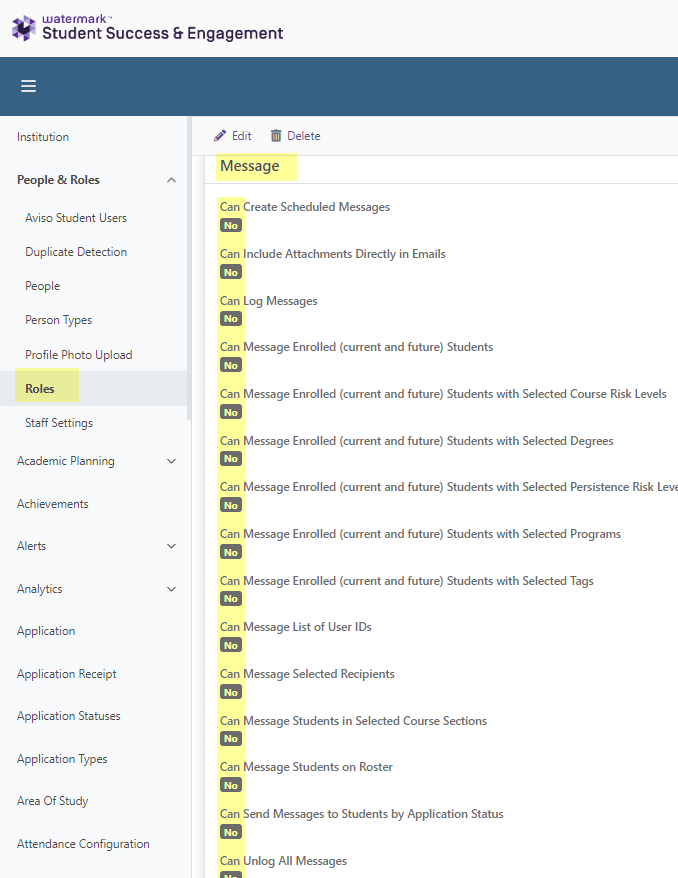Open Attendance Configuration
Image resolution: width=678 pixels, height=878 pixels.
83,844
